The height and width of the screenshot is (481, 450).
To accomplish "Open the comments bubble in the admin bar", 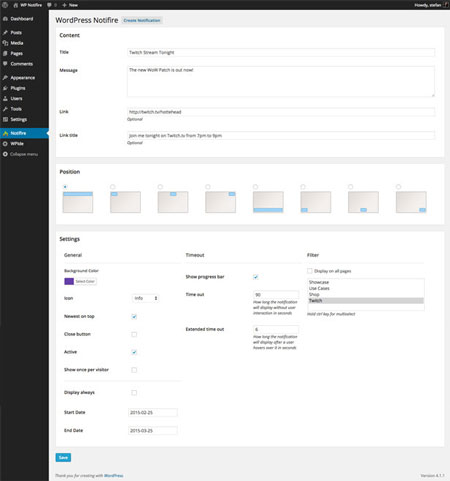I will coord(49,5).
